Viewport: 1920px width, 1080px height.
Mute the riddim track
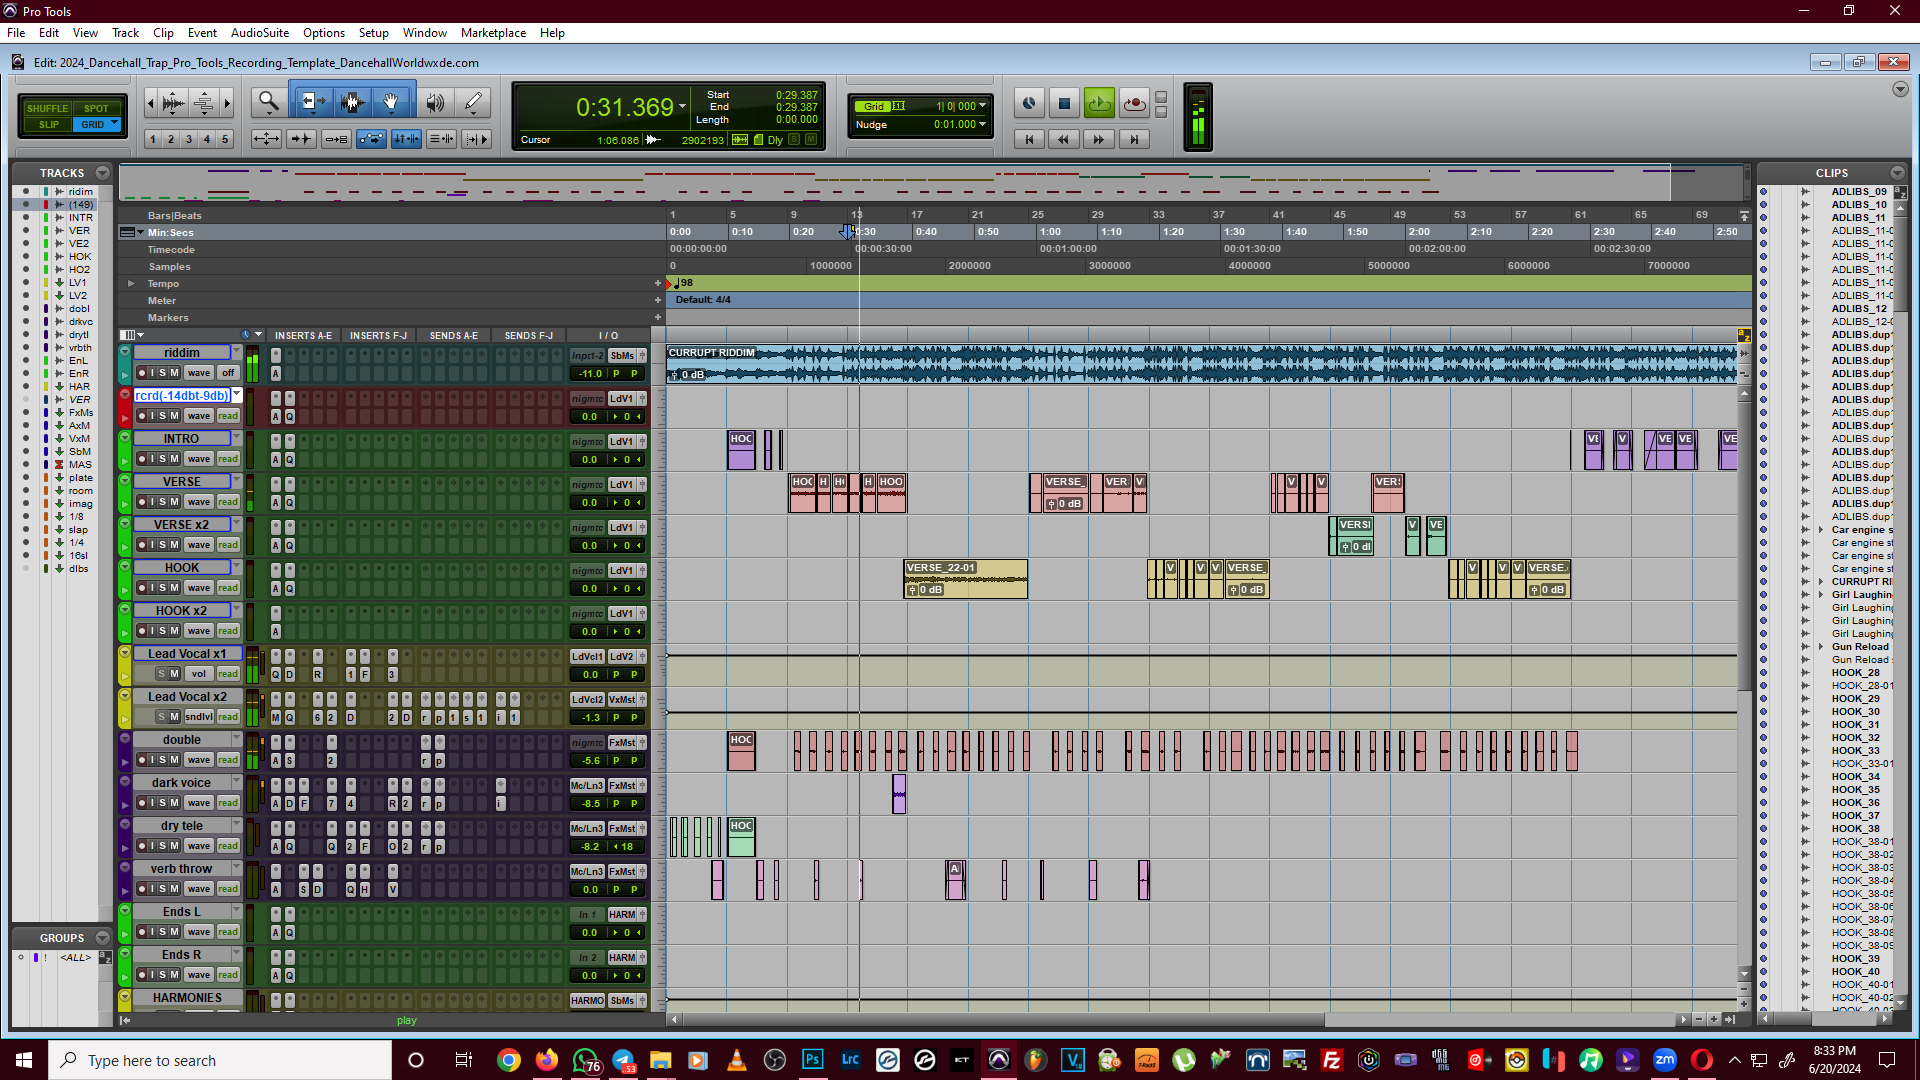[174, 373]
